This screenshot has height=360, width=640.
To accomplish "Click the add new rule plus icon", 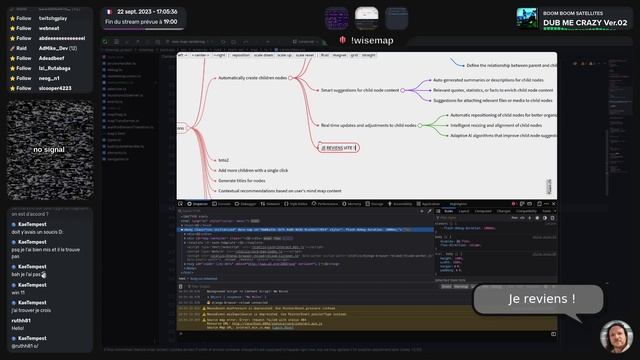I will tap(530, 218).
